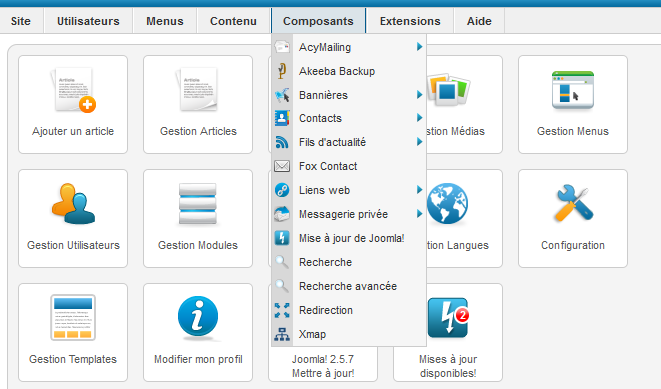
Task: Click the Fox Contact mail icon
Action: coord(282,166)
